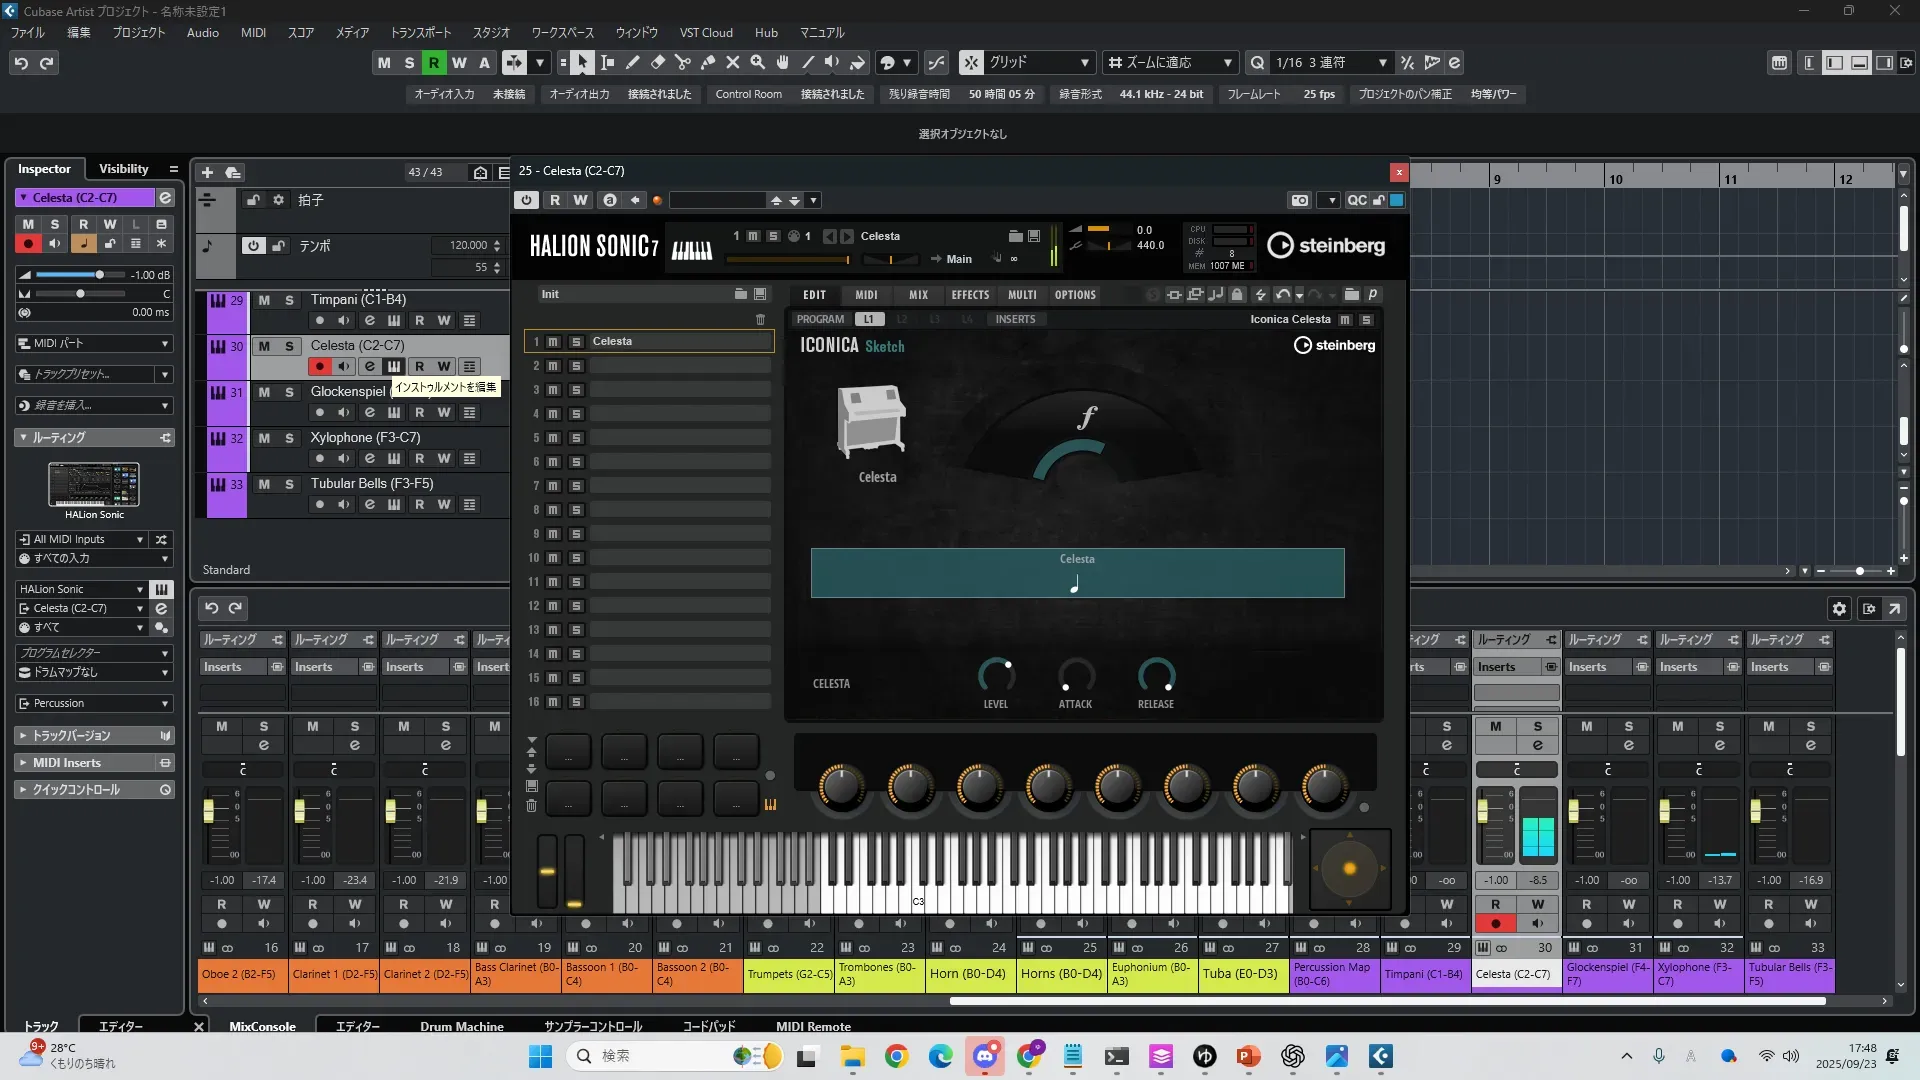Image resolution: width=1920 pixels, height=1080 pixels.
Task: Open the Drum Machine lower zone tab
Action: (461, 1026)
